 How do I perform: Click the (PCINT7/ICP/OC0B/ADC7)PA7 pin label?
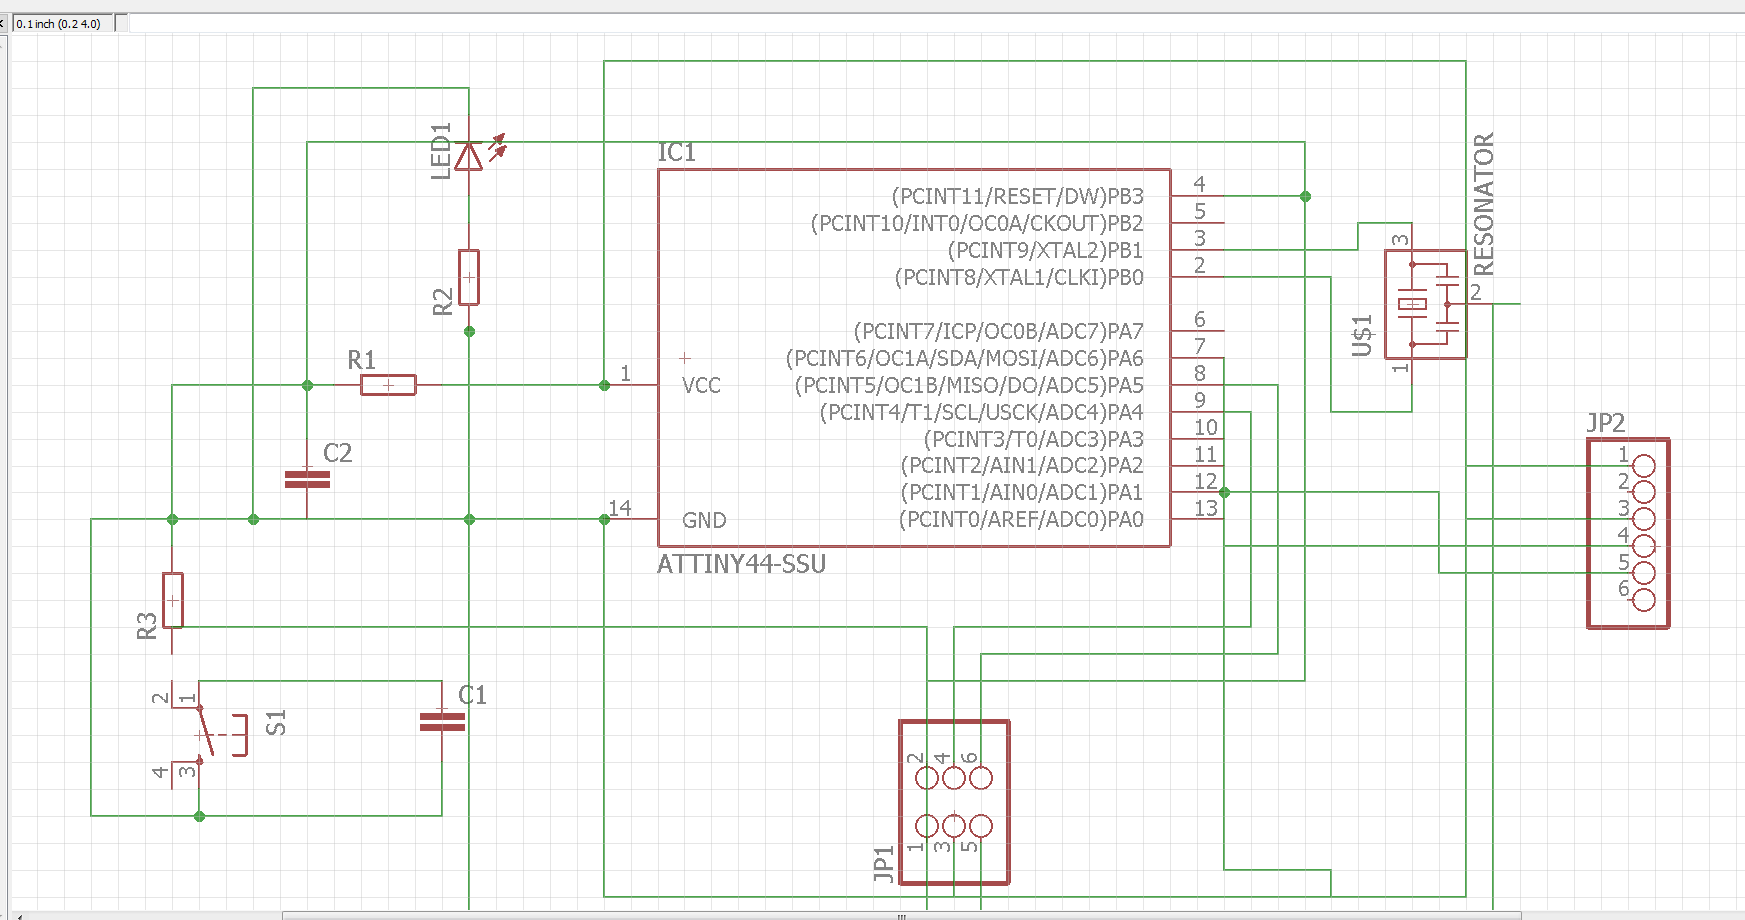(998, 331)
